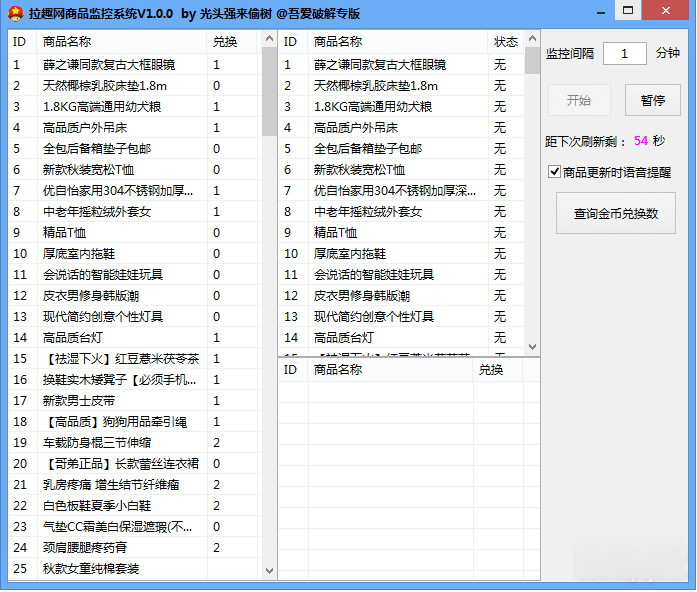Minimize the monitoring system window
697x592 pixels.
point(610,13)
